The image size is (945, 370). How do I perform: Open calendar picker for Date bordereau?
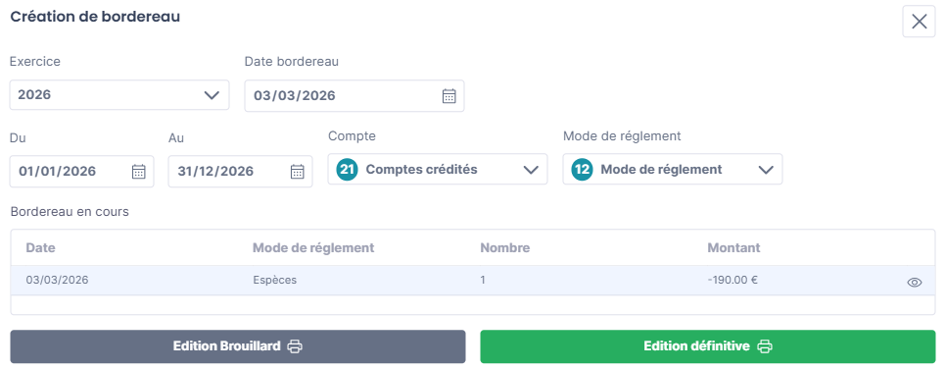pos(449,96)
